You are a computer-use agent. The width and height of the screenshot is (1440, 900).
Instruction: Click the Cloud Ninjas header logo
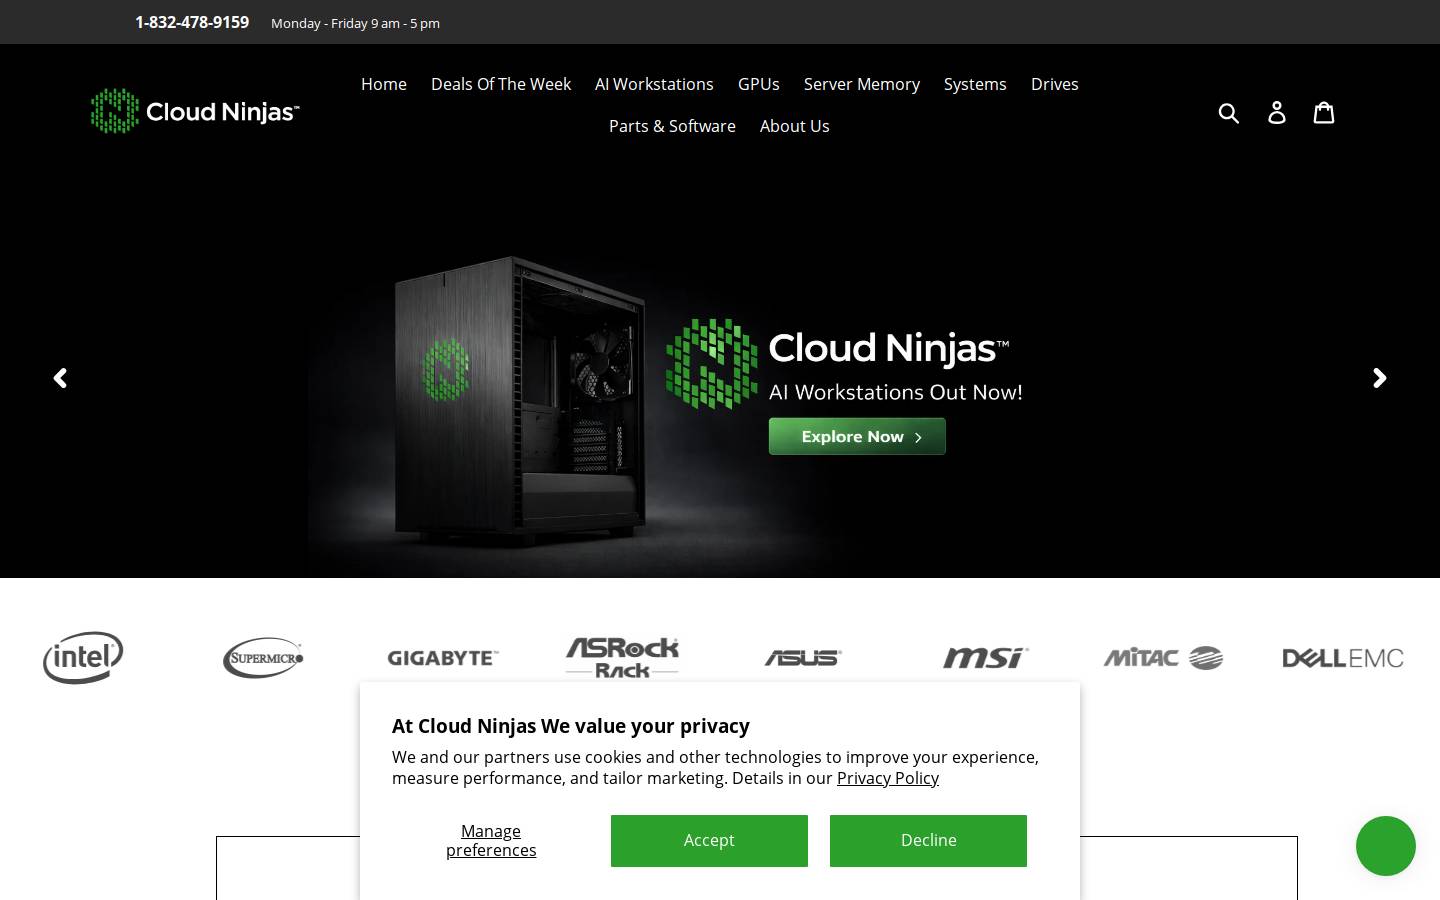click(195, 111)
